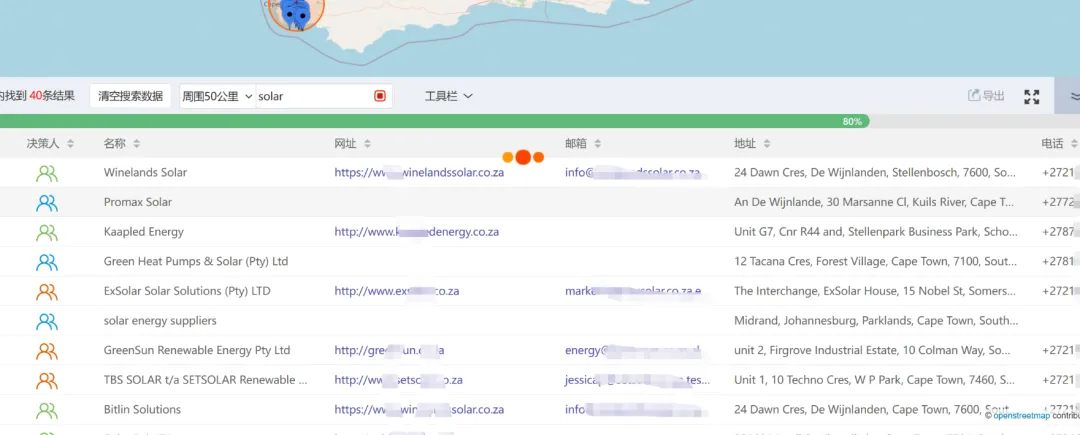The width and height of the screenshot is (1080, 435).
Task: Select the Winelands Solar name cell
Action: 145,173
